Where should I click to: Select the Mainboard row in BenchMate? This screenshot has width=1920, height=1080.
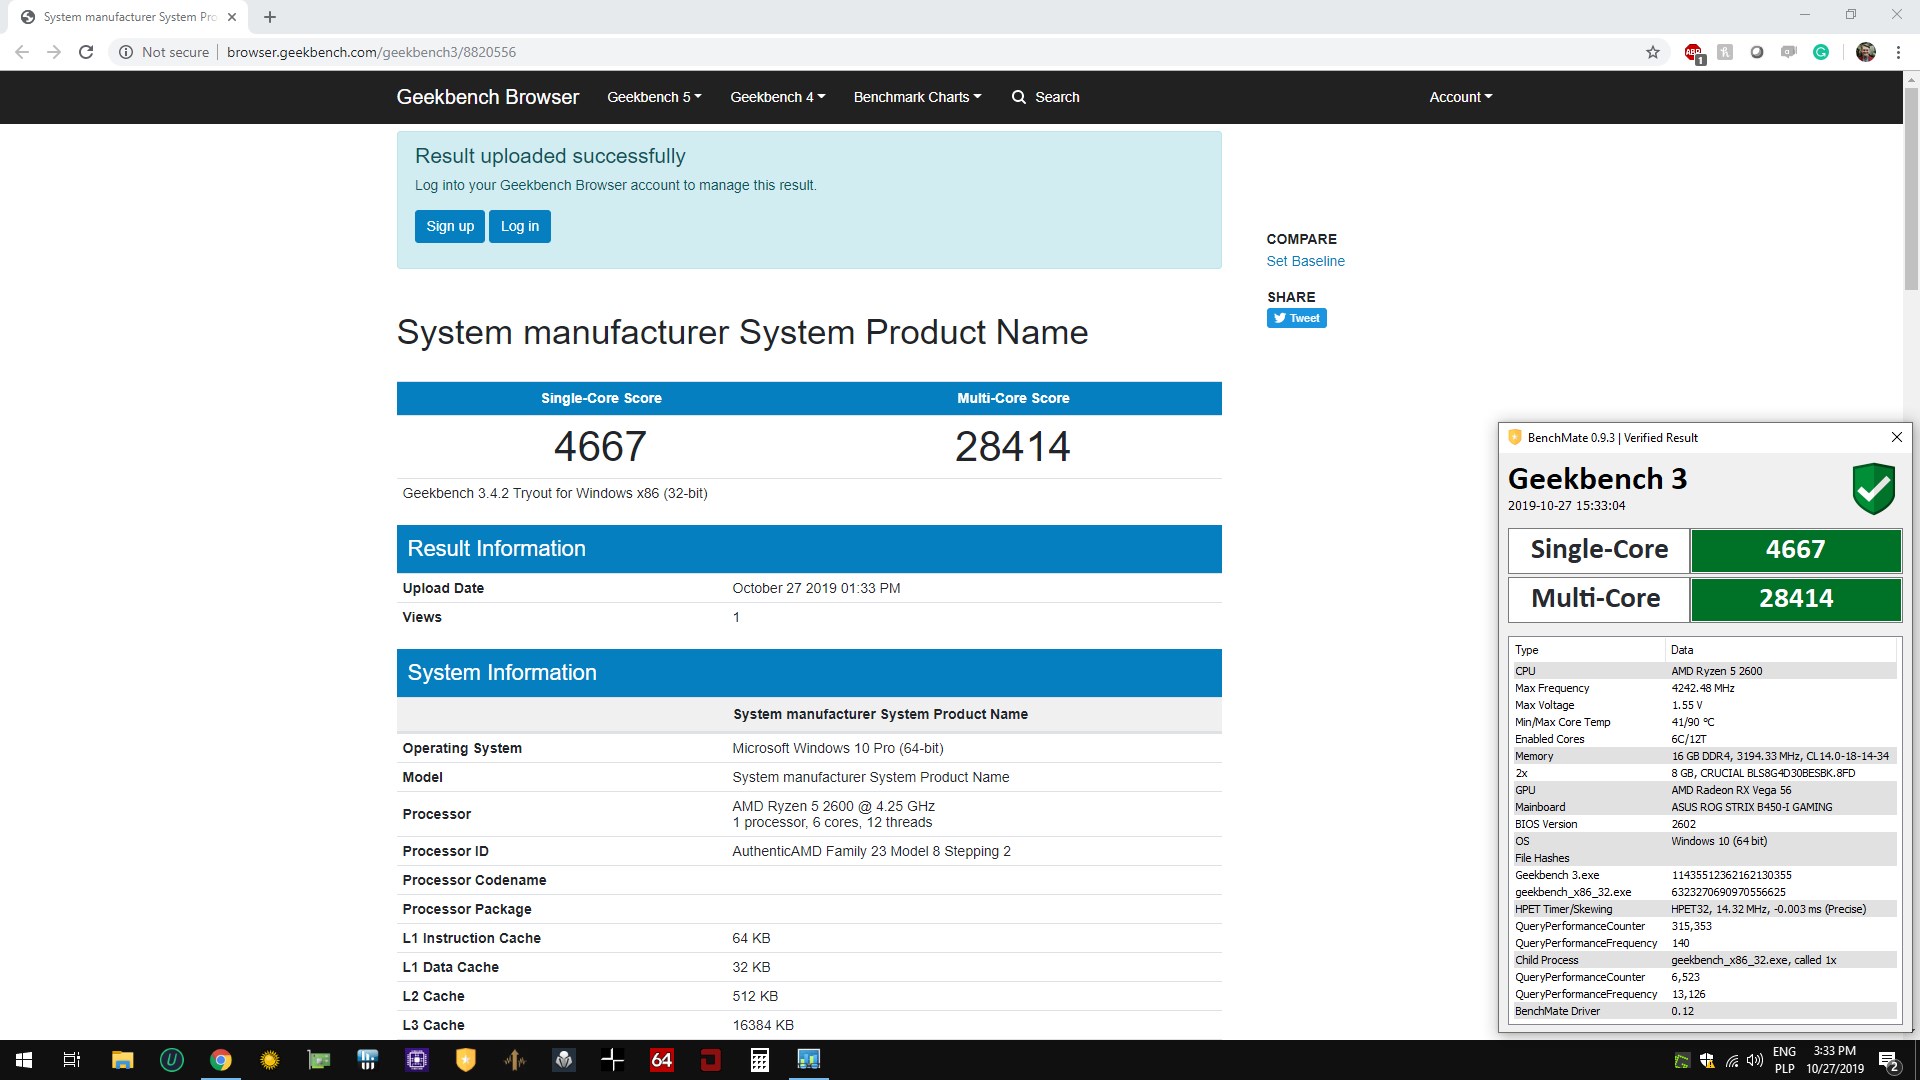click(1704, 807)
